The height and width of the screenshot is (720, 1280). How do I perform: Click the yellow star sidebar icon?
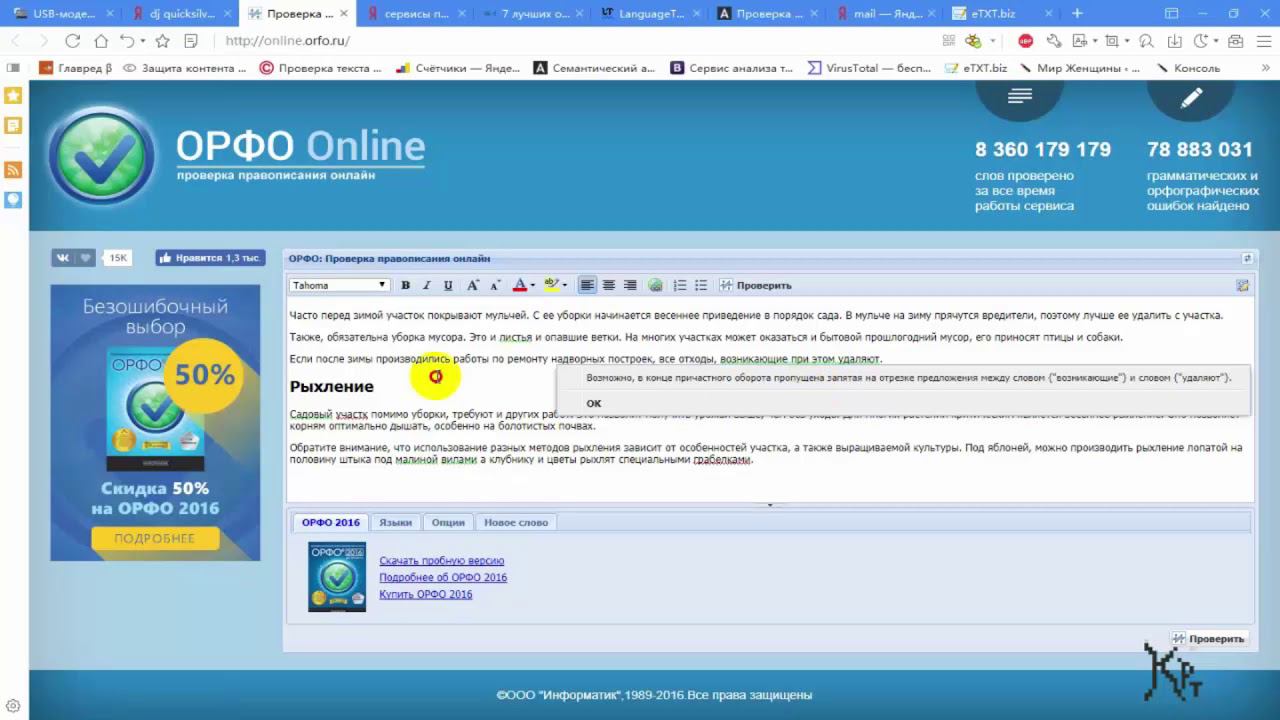coord(13,96)
